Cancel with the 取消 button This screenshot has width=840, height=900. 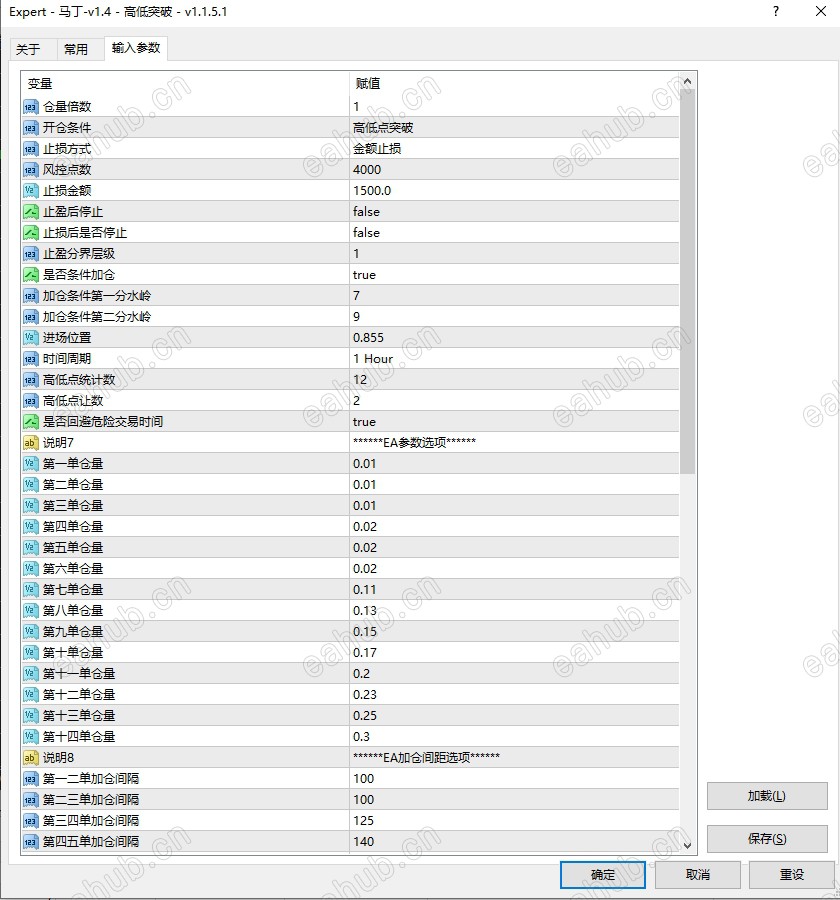pyautogui.click(x=698, y=875)
